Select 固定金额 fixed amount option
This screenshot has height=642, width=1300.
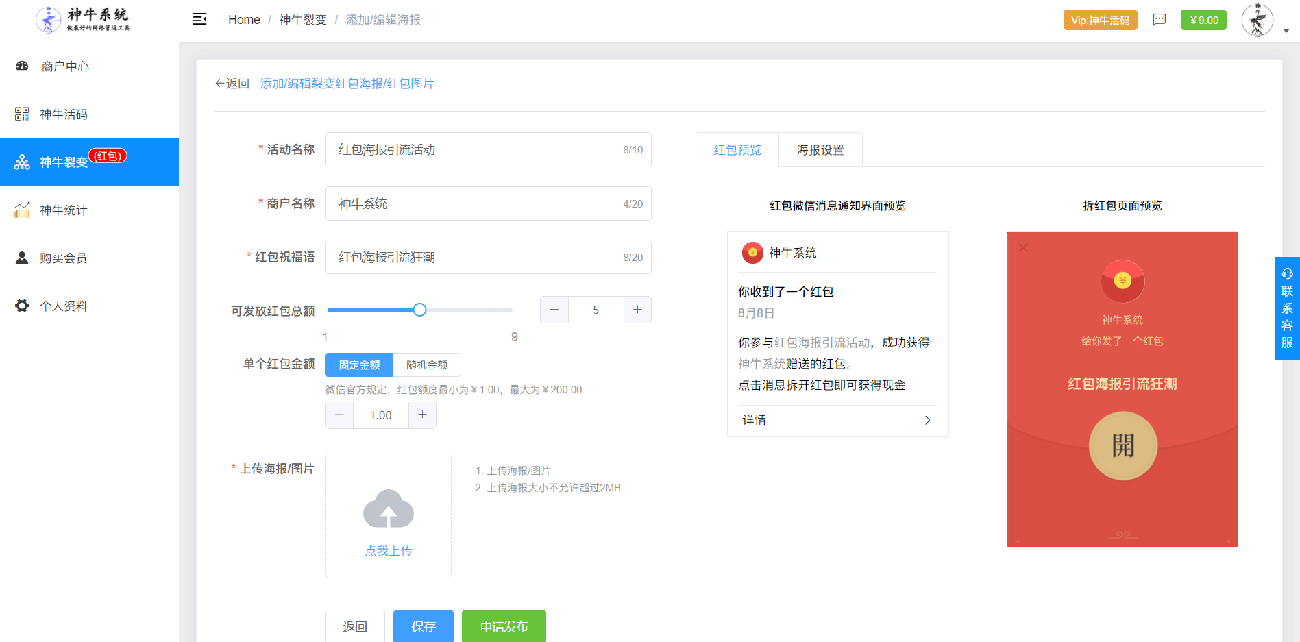(359, 365)
